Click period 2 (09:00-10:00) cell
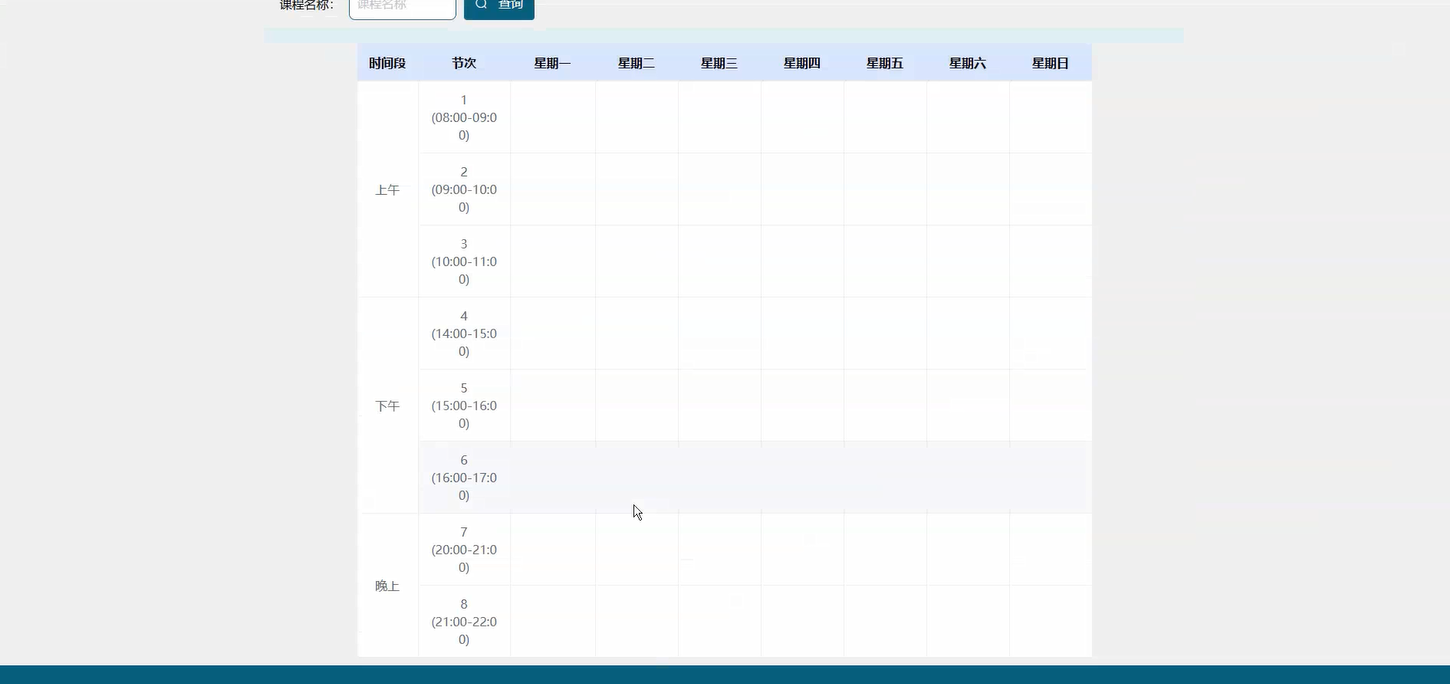The width and height of the screenshot is (1450, 684). pyautogui.click(x=464, y=190)
